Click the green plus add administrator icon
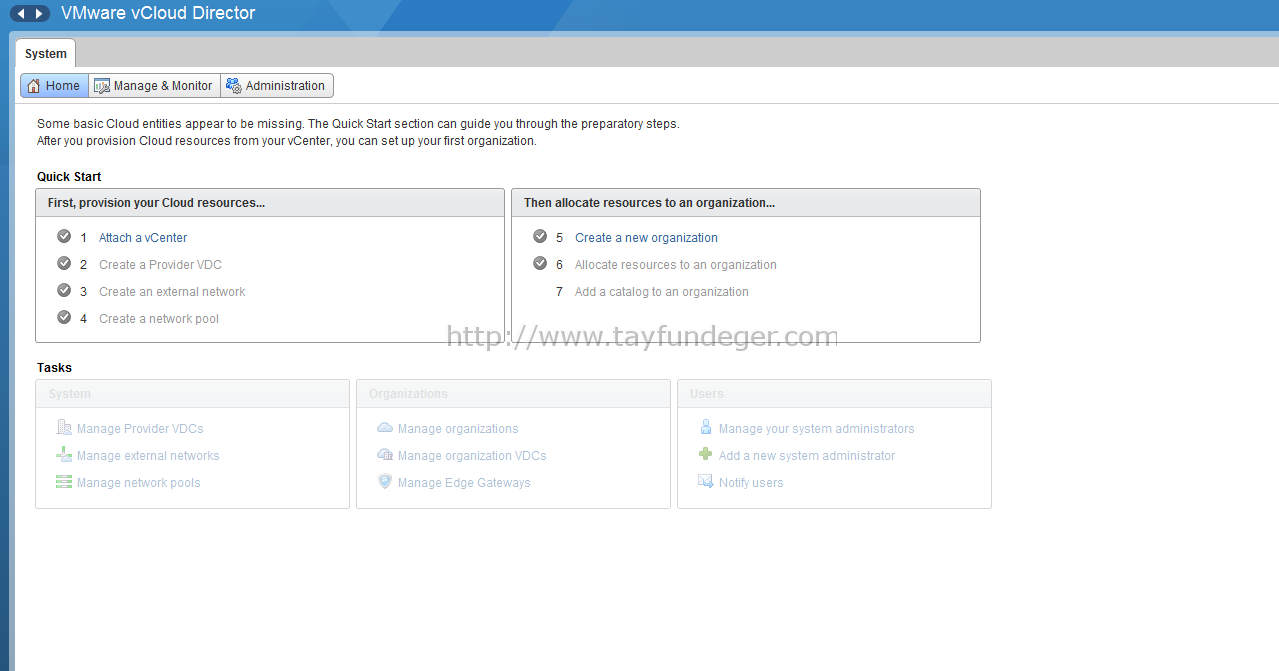1279x671 pixels. click(706, 455)
